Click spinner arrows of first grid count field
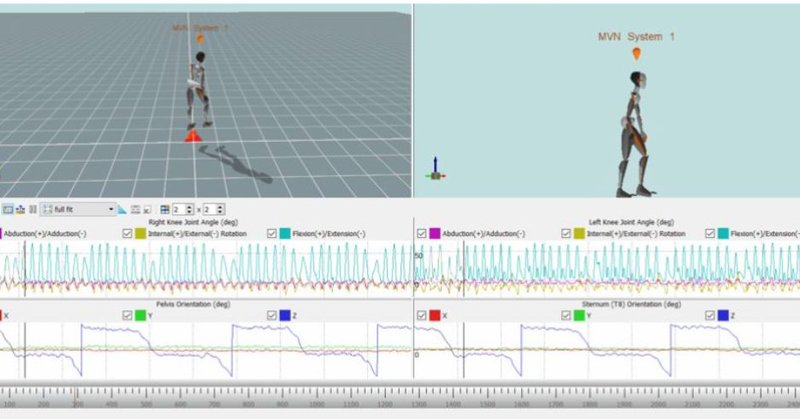Image resolution: width=800 pixels, height=419 pixels. click(x=189, y=209)
